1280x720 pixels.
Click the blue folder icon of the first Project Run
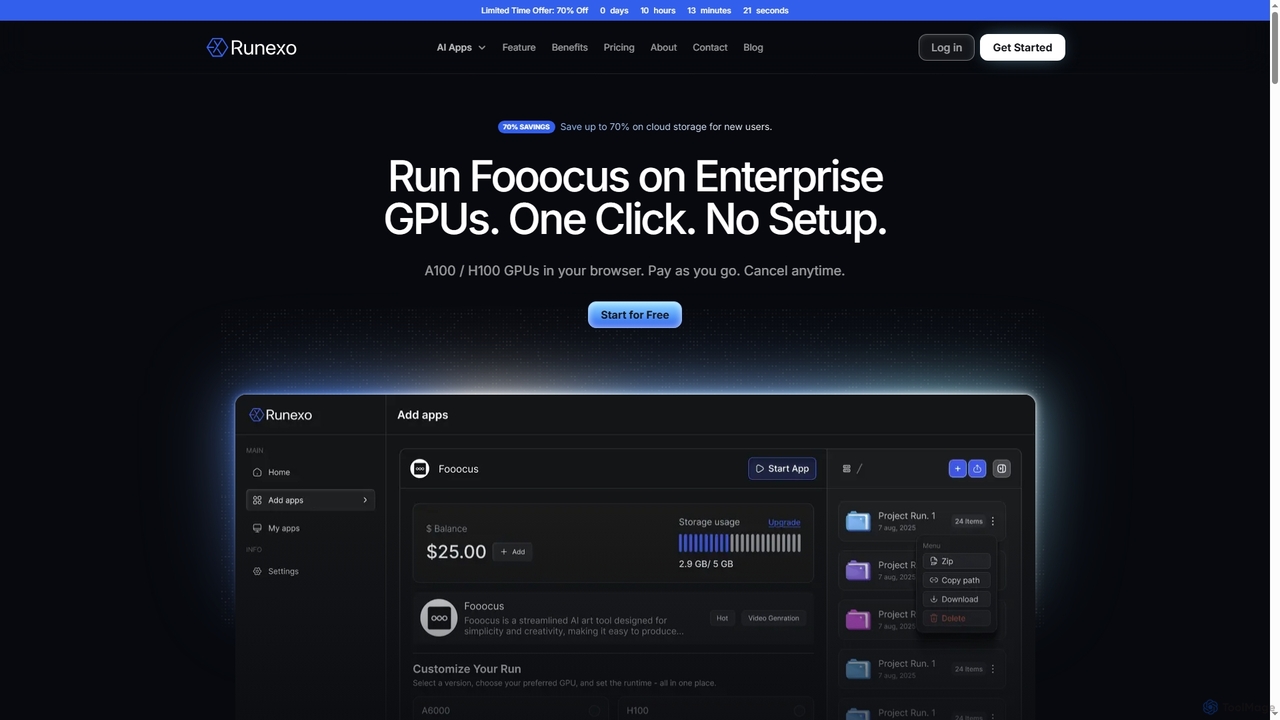[858, 521]
